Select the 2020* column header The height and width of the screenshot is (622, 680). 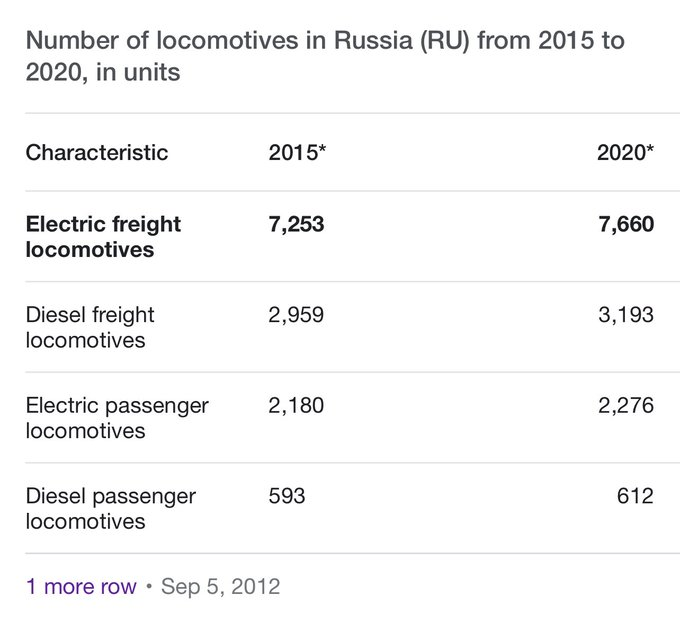(625, 153)
